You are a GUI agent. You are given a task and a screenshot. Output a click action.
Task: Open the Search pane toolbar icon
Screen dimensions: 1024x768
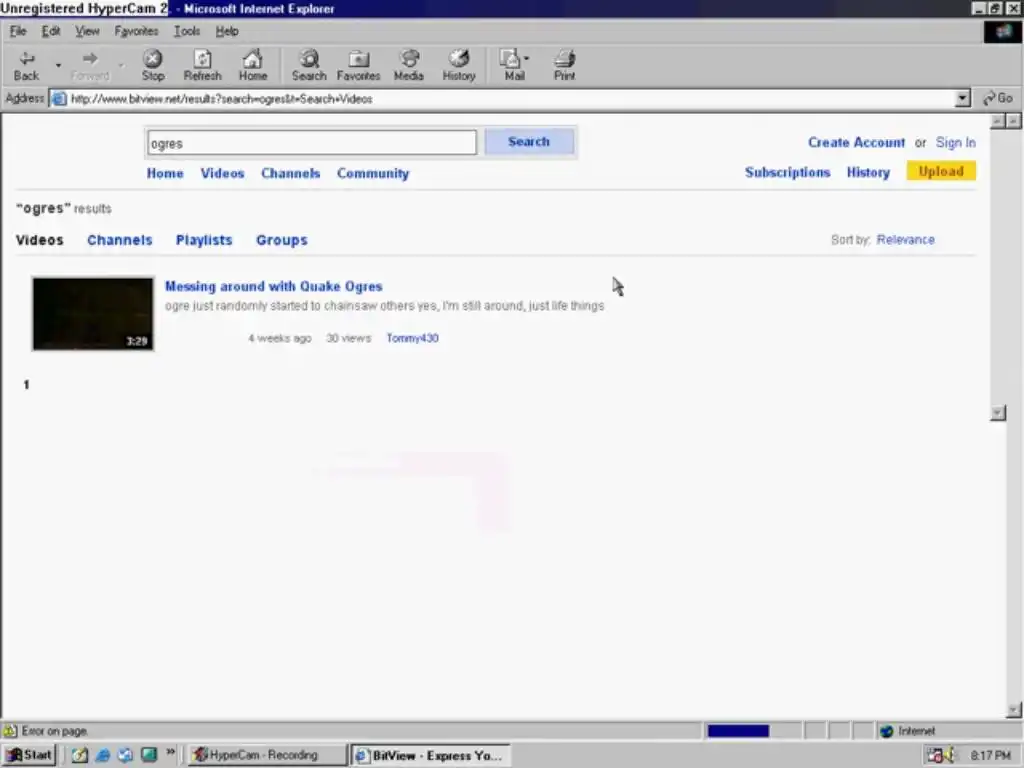(309, 65)
